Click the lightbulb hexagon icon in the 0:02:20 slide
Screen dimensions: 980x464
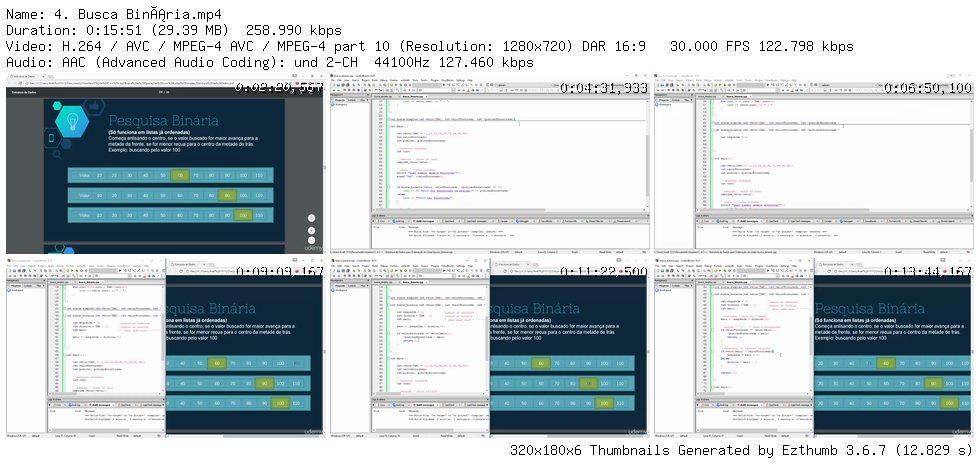pyautogui.click(x=72, y=121)
